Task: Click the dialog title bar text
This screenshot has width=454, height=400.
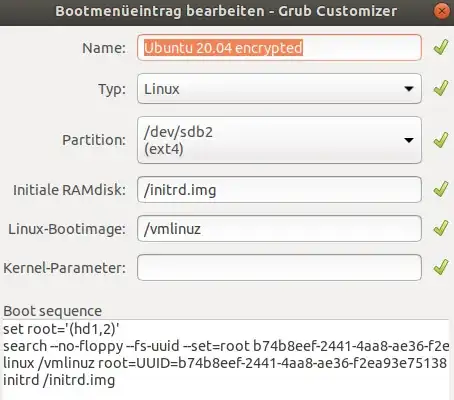Action: [x=226, y=11]
